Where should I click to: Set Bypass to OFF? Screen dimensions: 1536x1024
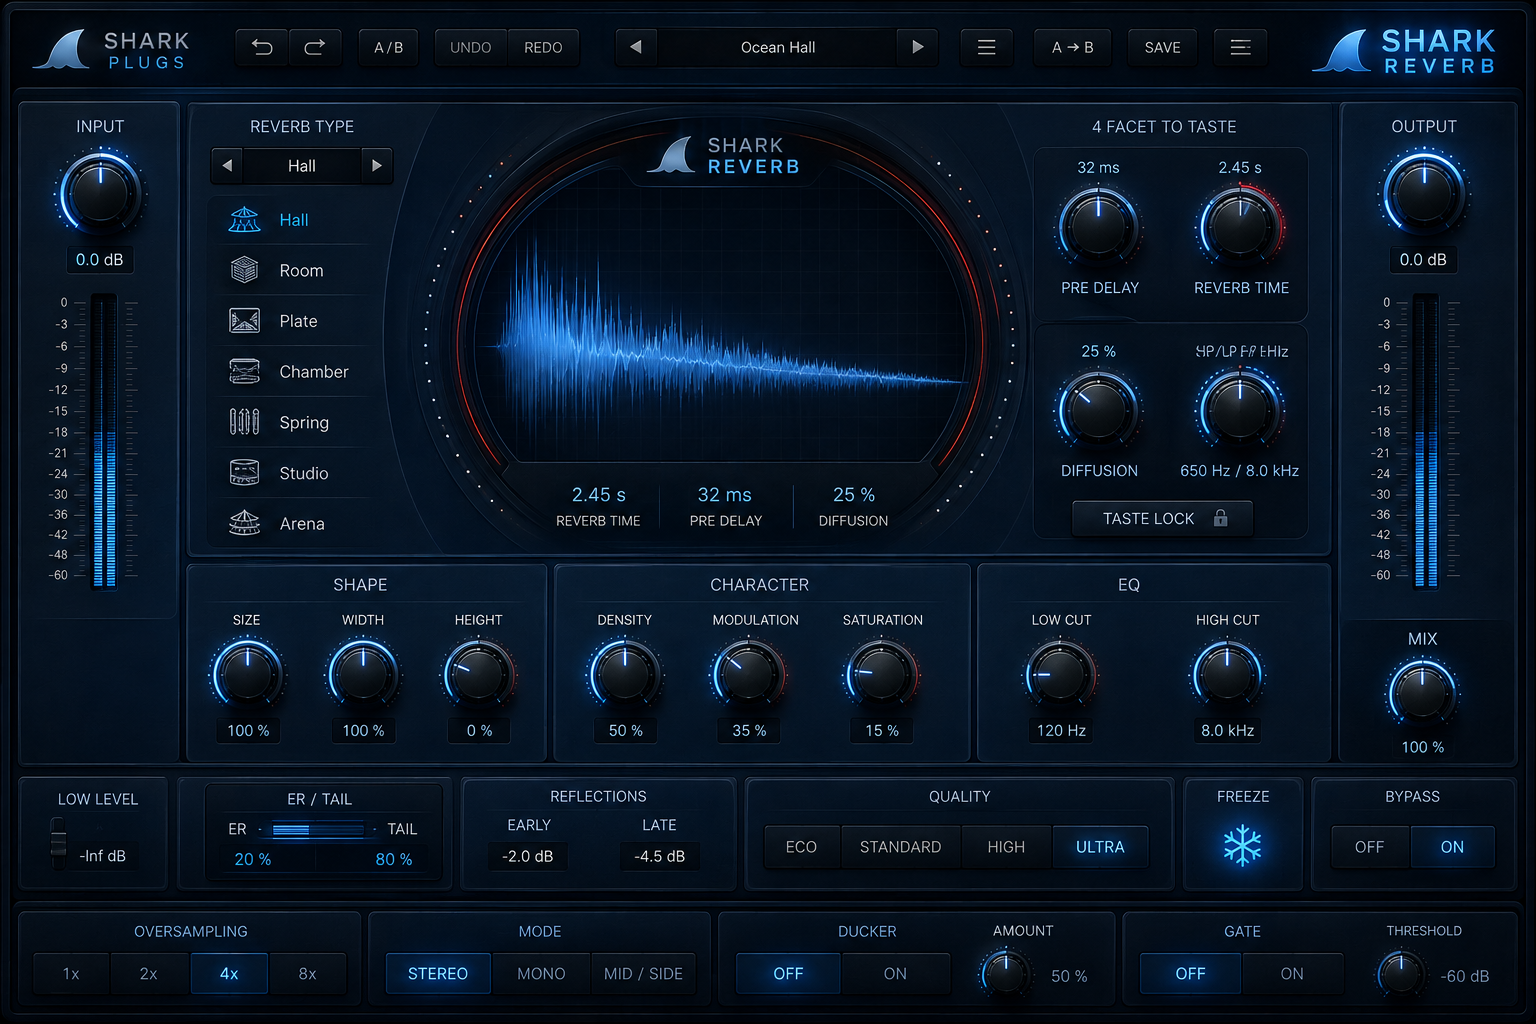point(1370,847)
